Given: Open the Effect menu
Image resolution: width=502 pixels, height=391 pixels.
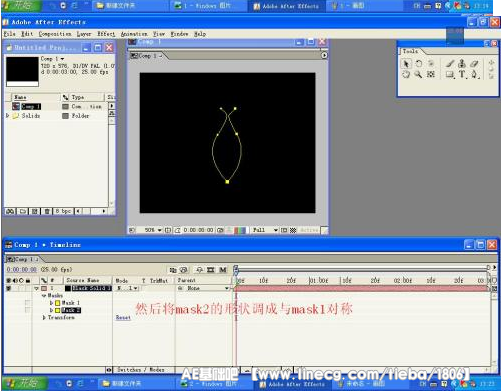Looking at the screenshot, I should (106, 34).
